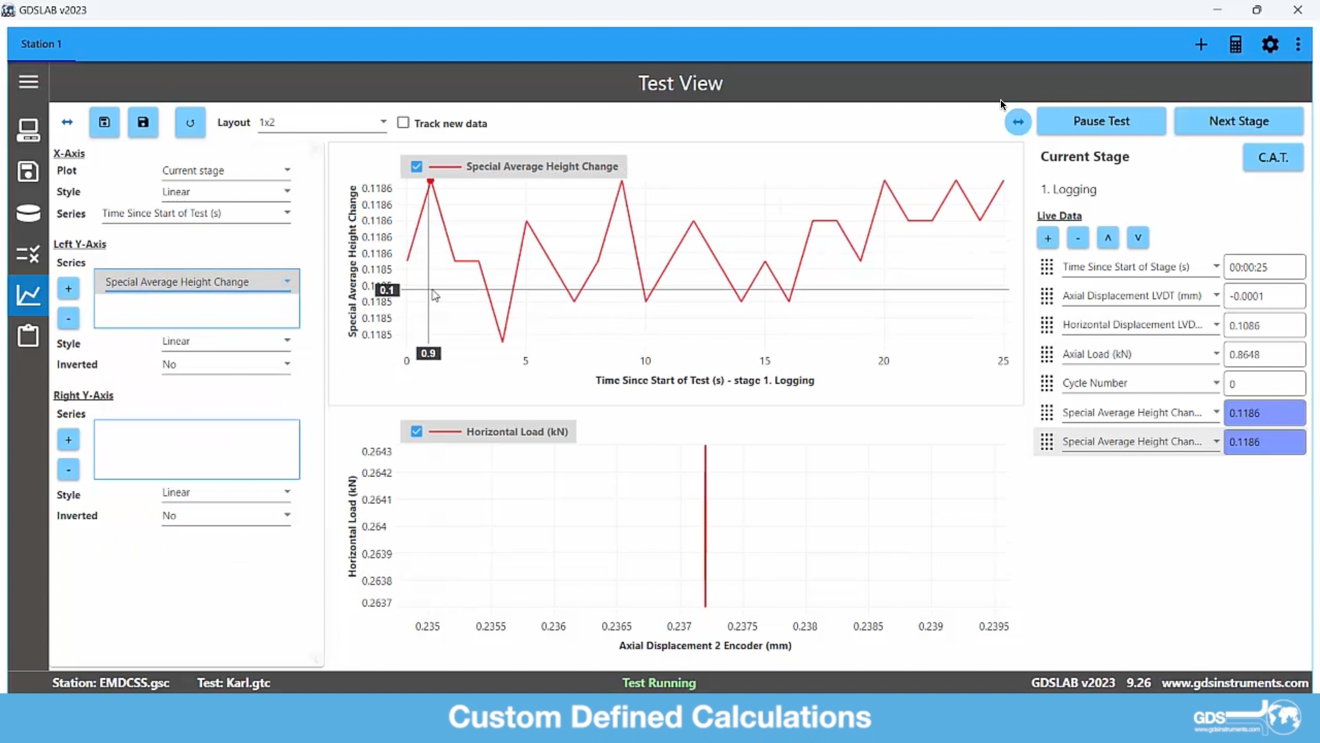This screenshot has height=743, width=1320.
Task: Click the clipboard icon in the sidebar
Action: 28,335
